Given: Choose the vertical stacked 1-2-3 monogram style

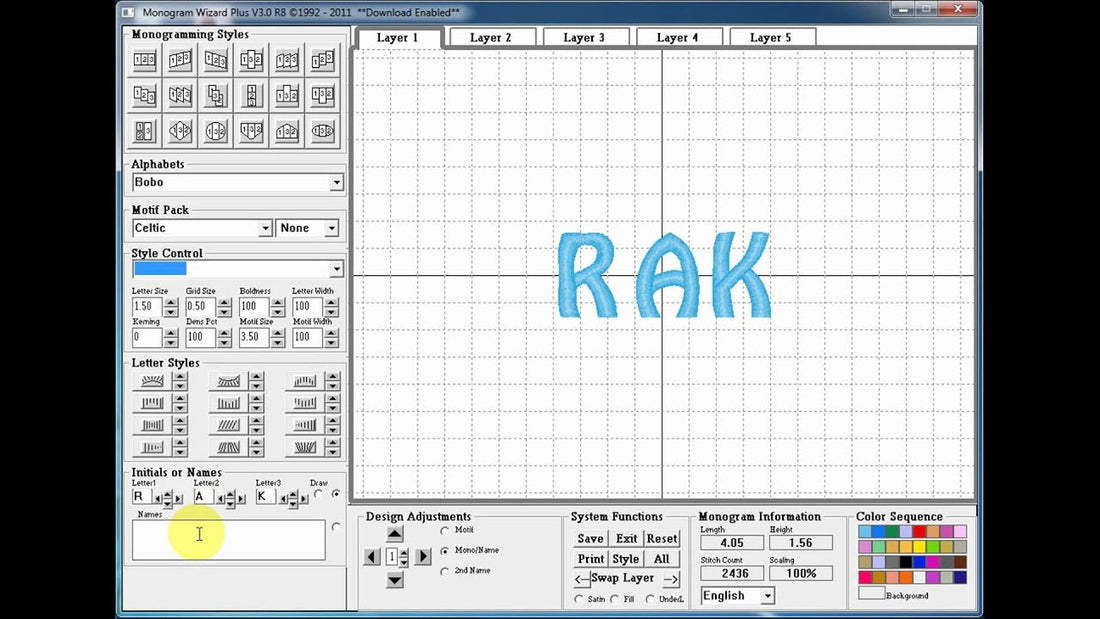Looking at the screenshot, I should coord(251,96).
